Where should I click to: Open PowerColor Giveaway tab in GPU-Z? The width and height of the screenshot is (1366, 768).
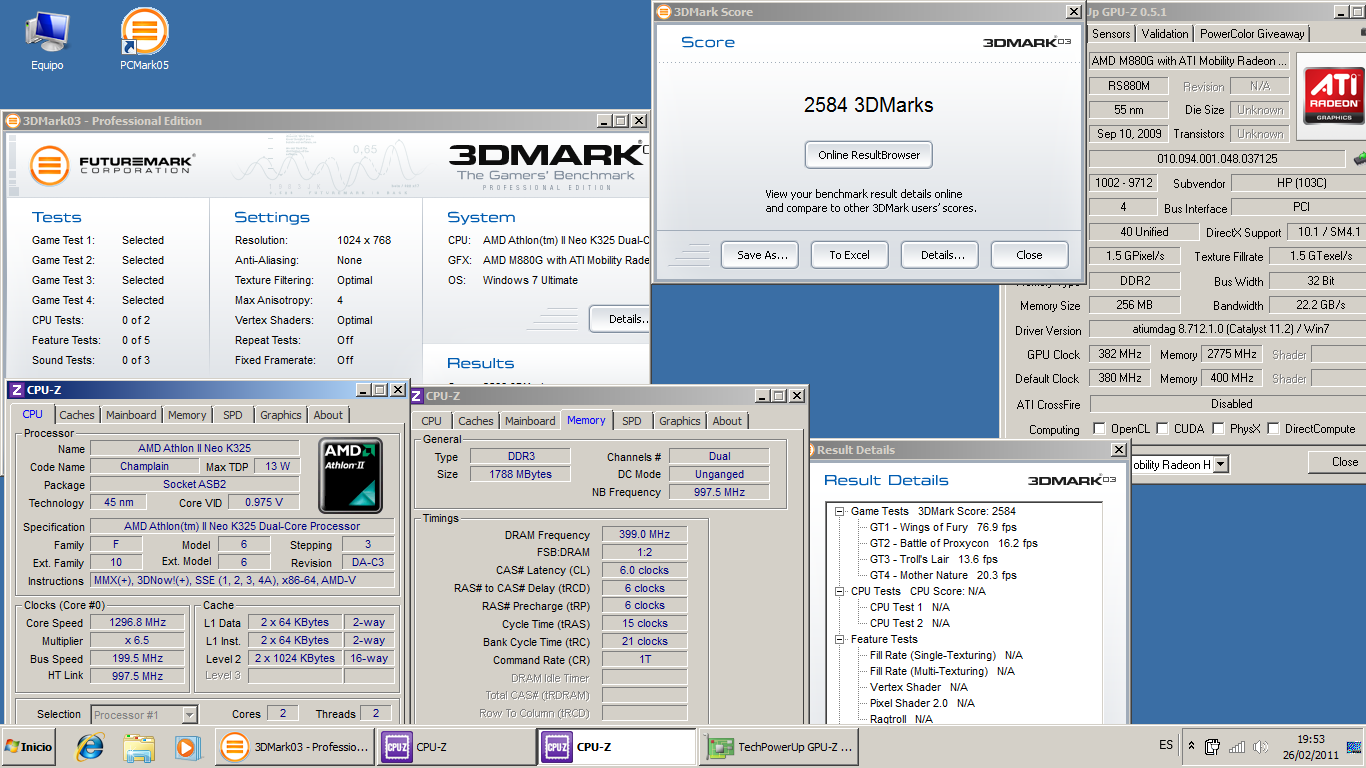1252,34
